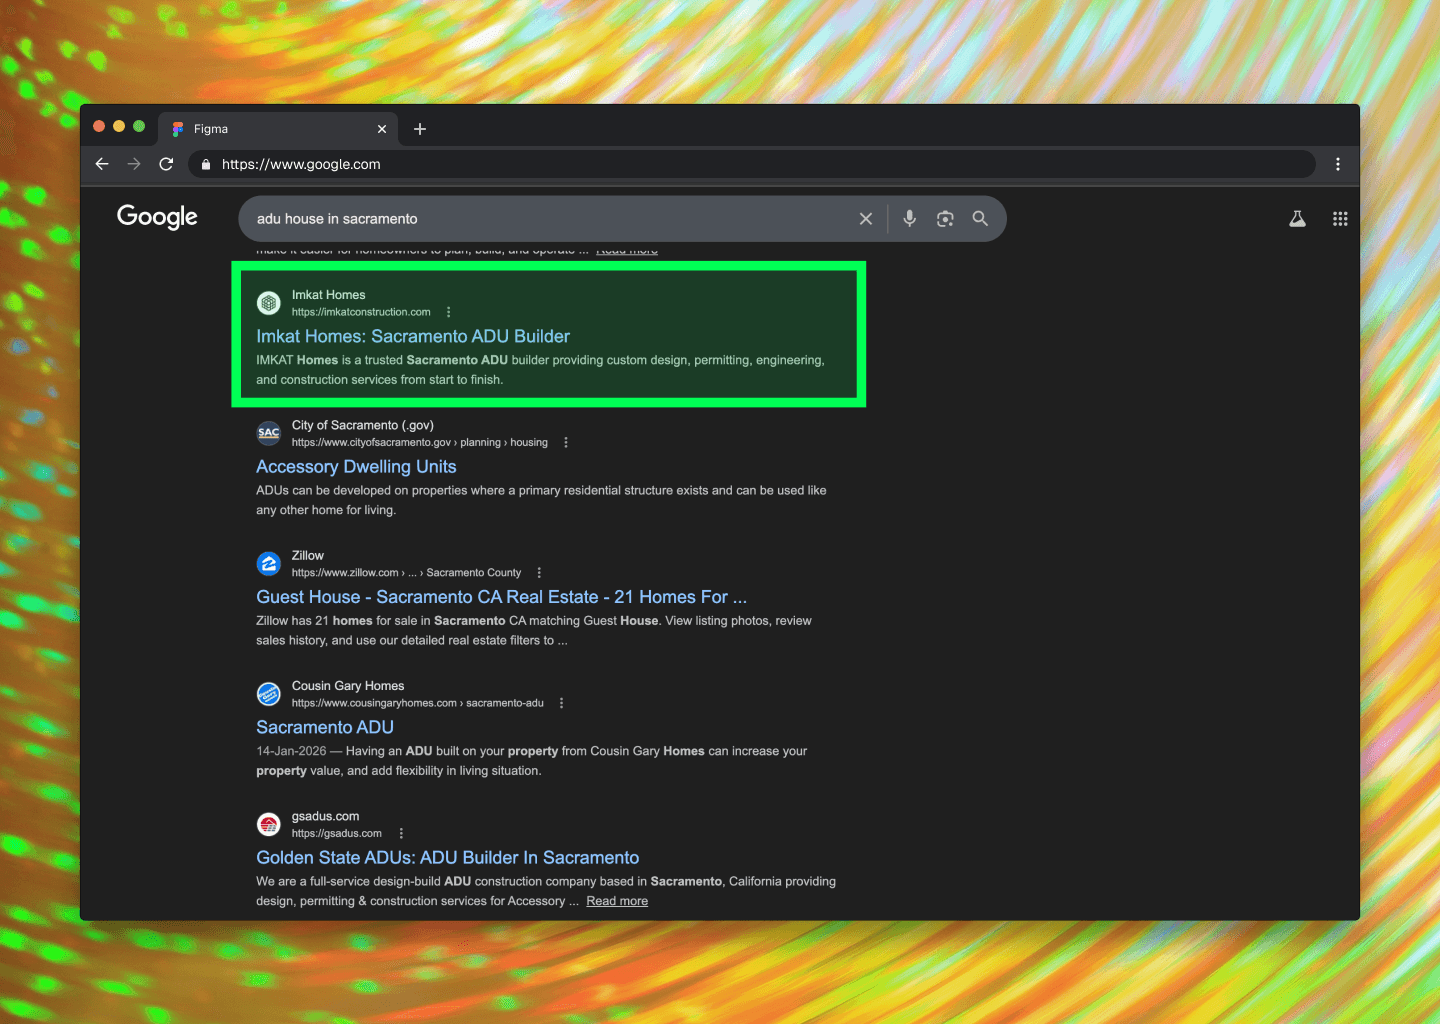Open more options for City of Sacramento result
1440x1024 pixels.
coord(566,442)
